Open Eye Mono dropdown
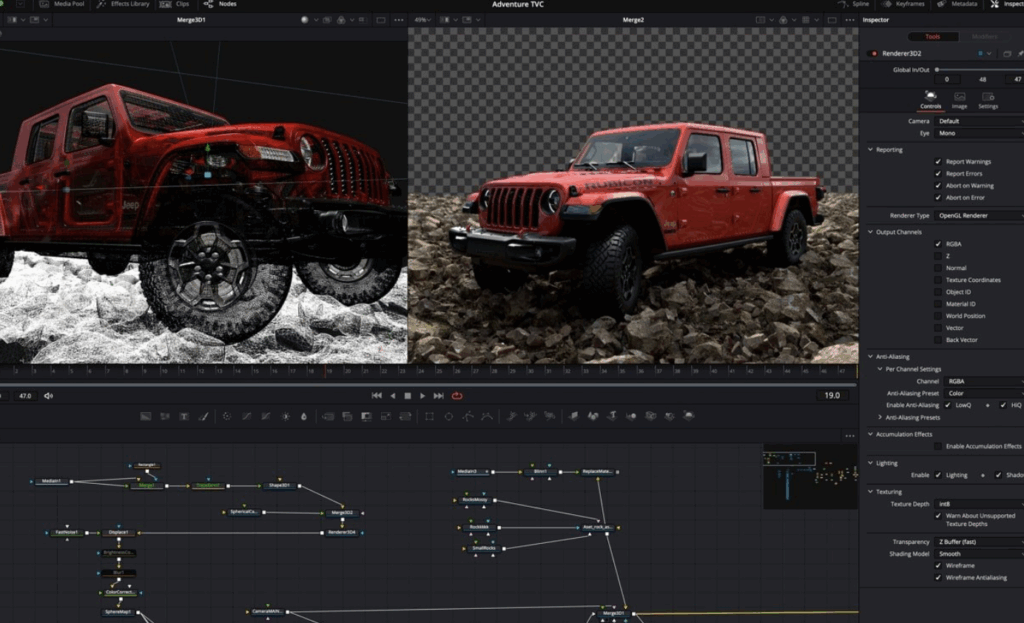This screenshot has height=623, width=1024. tap(978, 133)
